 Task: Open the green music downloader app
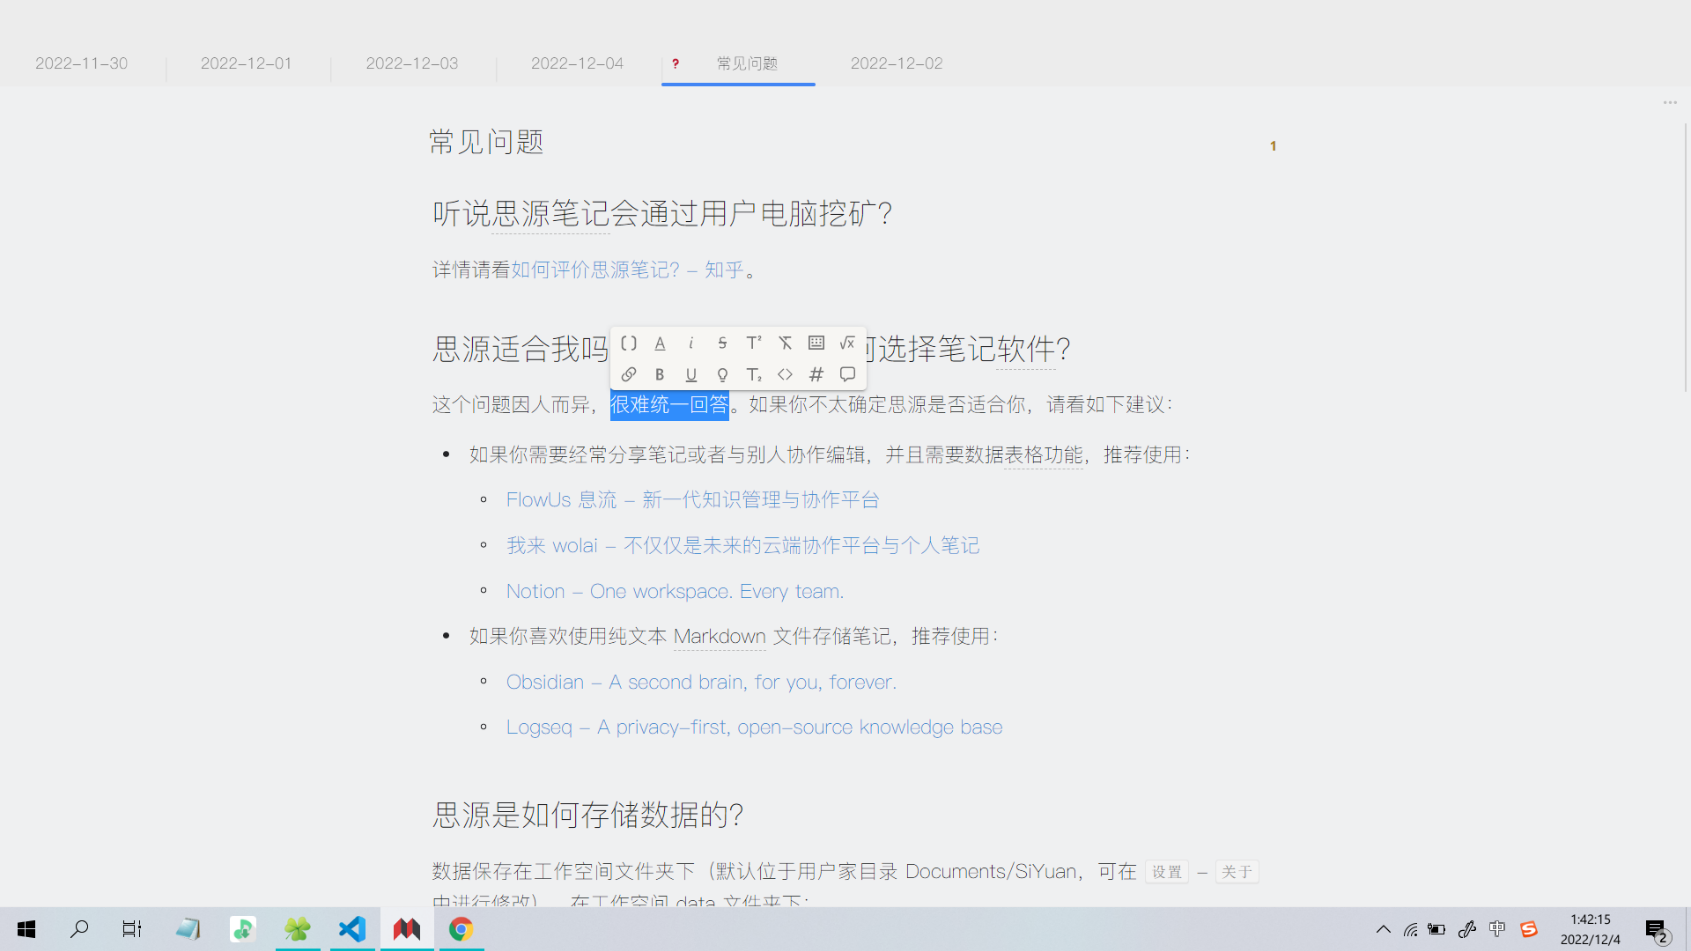242,929
